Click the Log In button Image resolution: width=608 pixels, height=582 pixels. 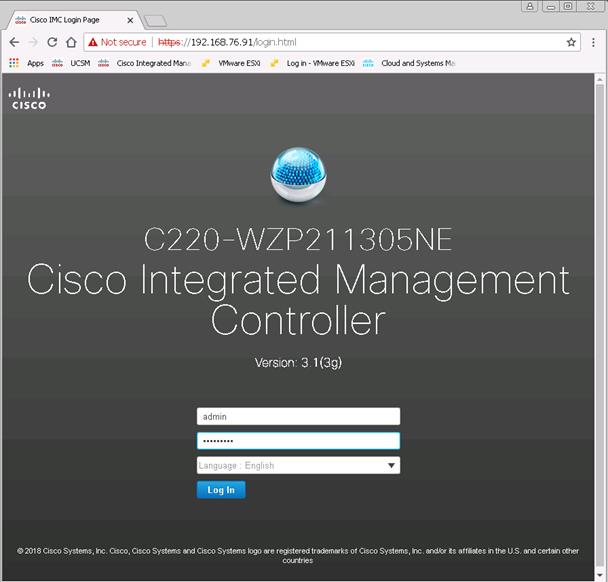(221, 490)
